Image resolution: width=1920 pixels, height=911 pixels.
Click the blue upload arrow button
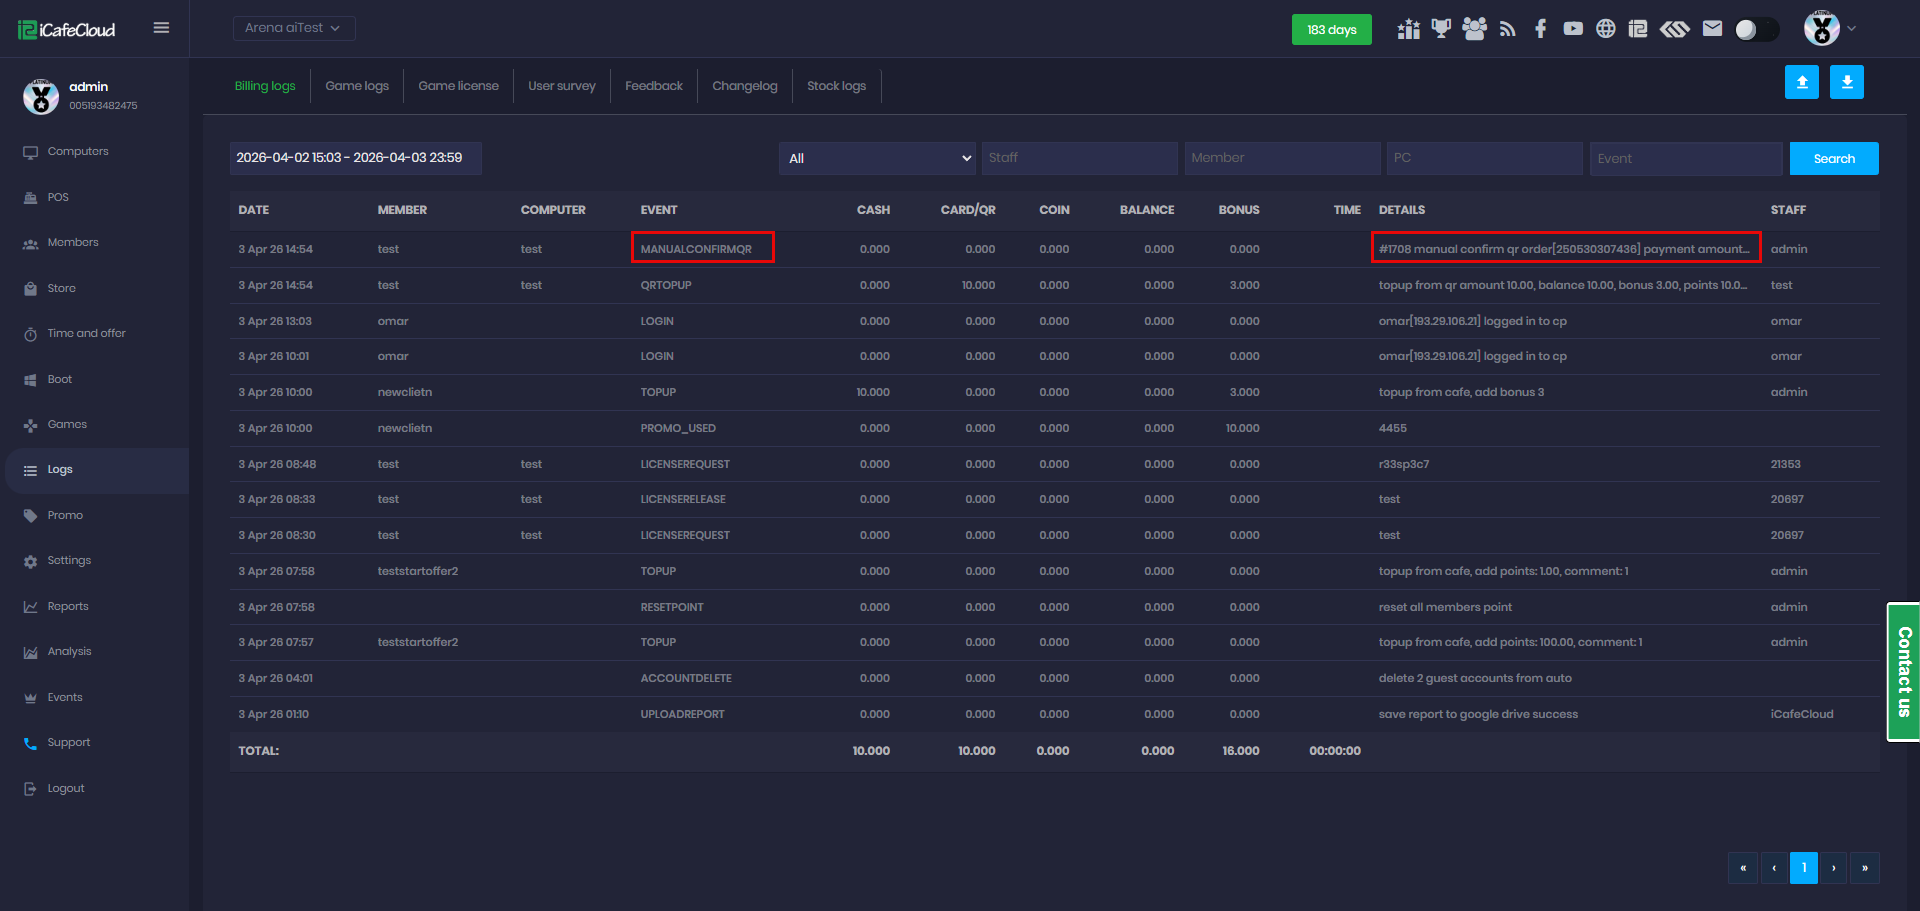coord(1801,82)
